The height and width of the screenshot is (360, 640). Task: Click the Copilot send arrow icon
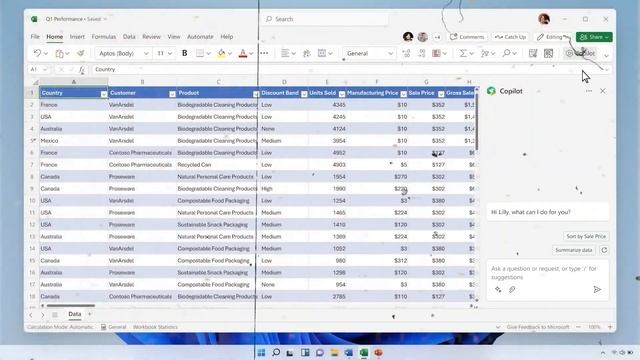[x=597, y=289]
